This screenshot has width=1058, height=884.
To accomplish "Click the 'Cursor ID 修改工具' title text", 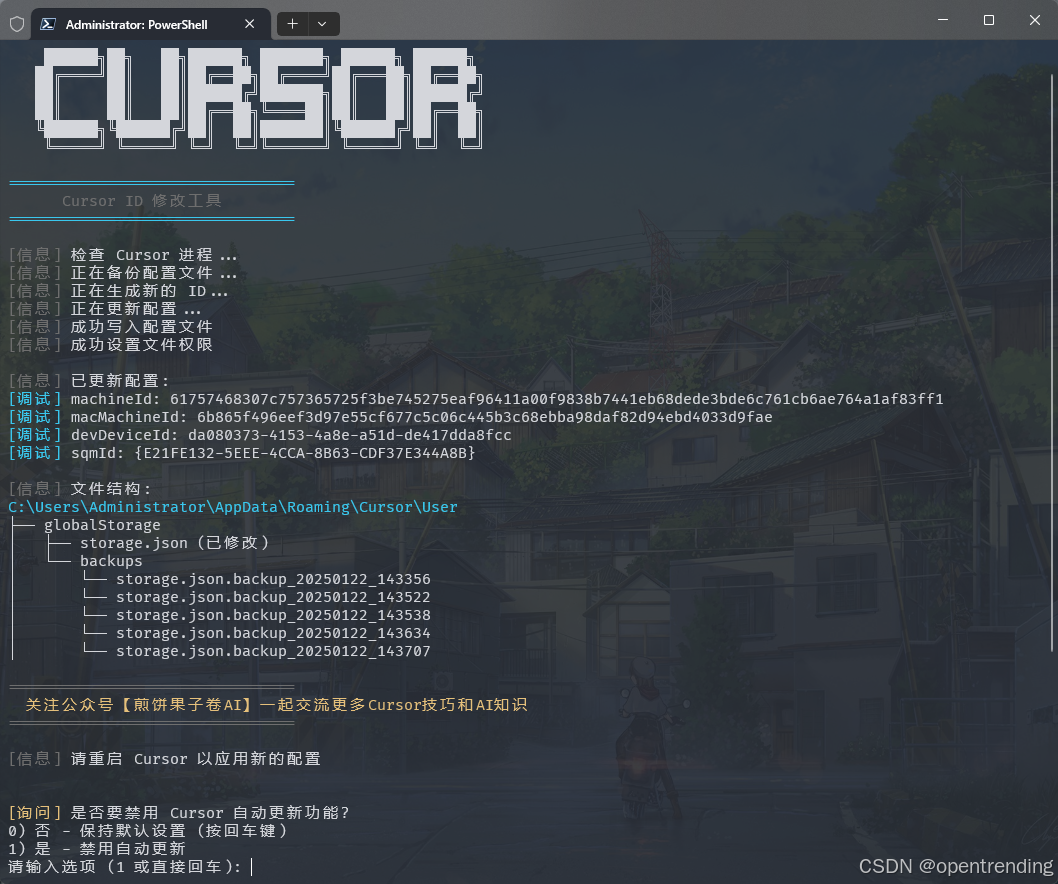I will coord(142,201).
